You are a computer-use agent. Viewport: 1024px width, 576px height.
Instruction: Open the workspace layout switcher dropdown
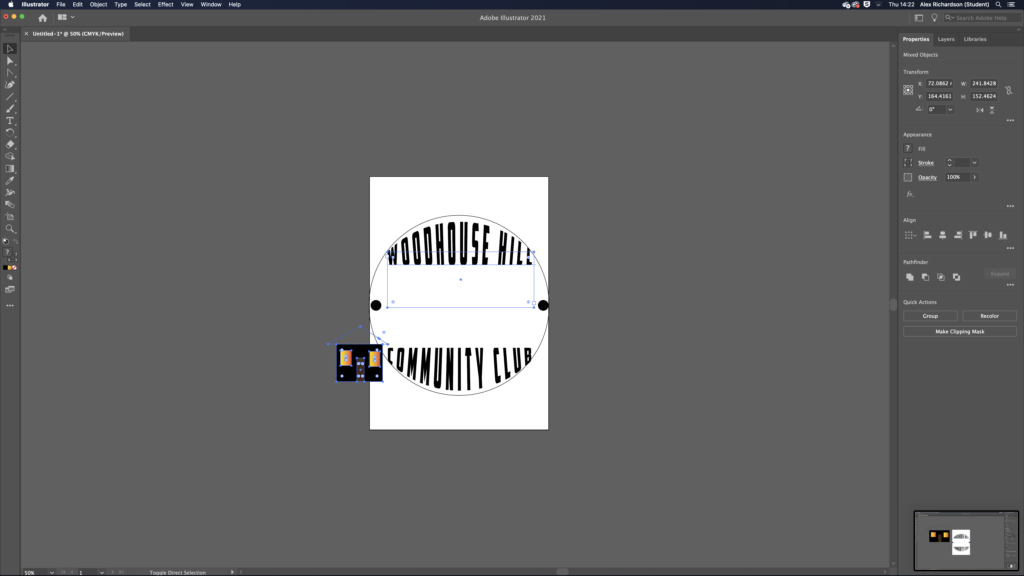[x=66, y=18]
